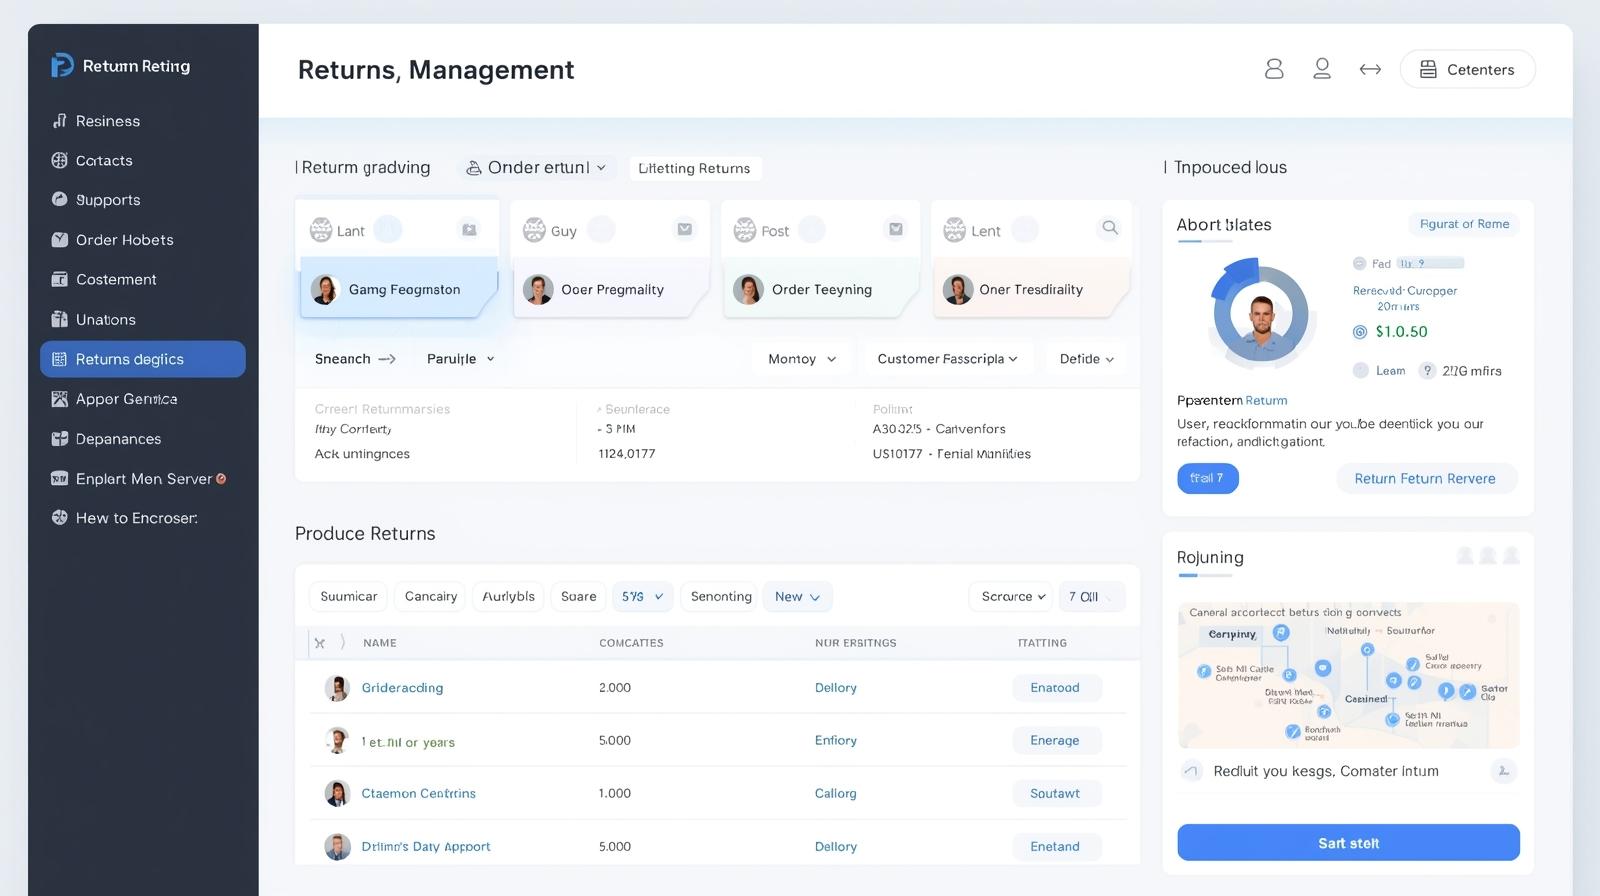Open the Customer Fasscripla dropdown

pyautogui.click(x=946, y=359)
